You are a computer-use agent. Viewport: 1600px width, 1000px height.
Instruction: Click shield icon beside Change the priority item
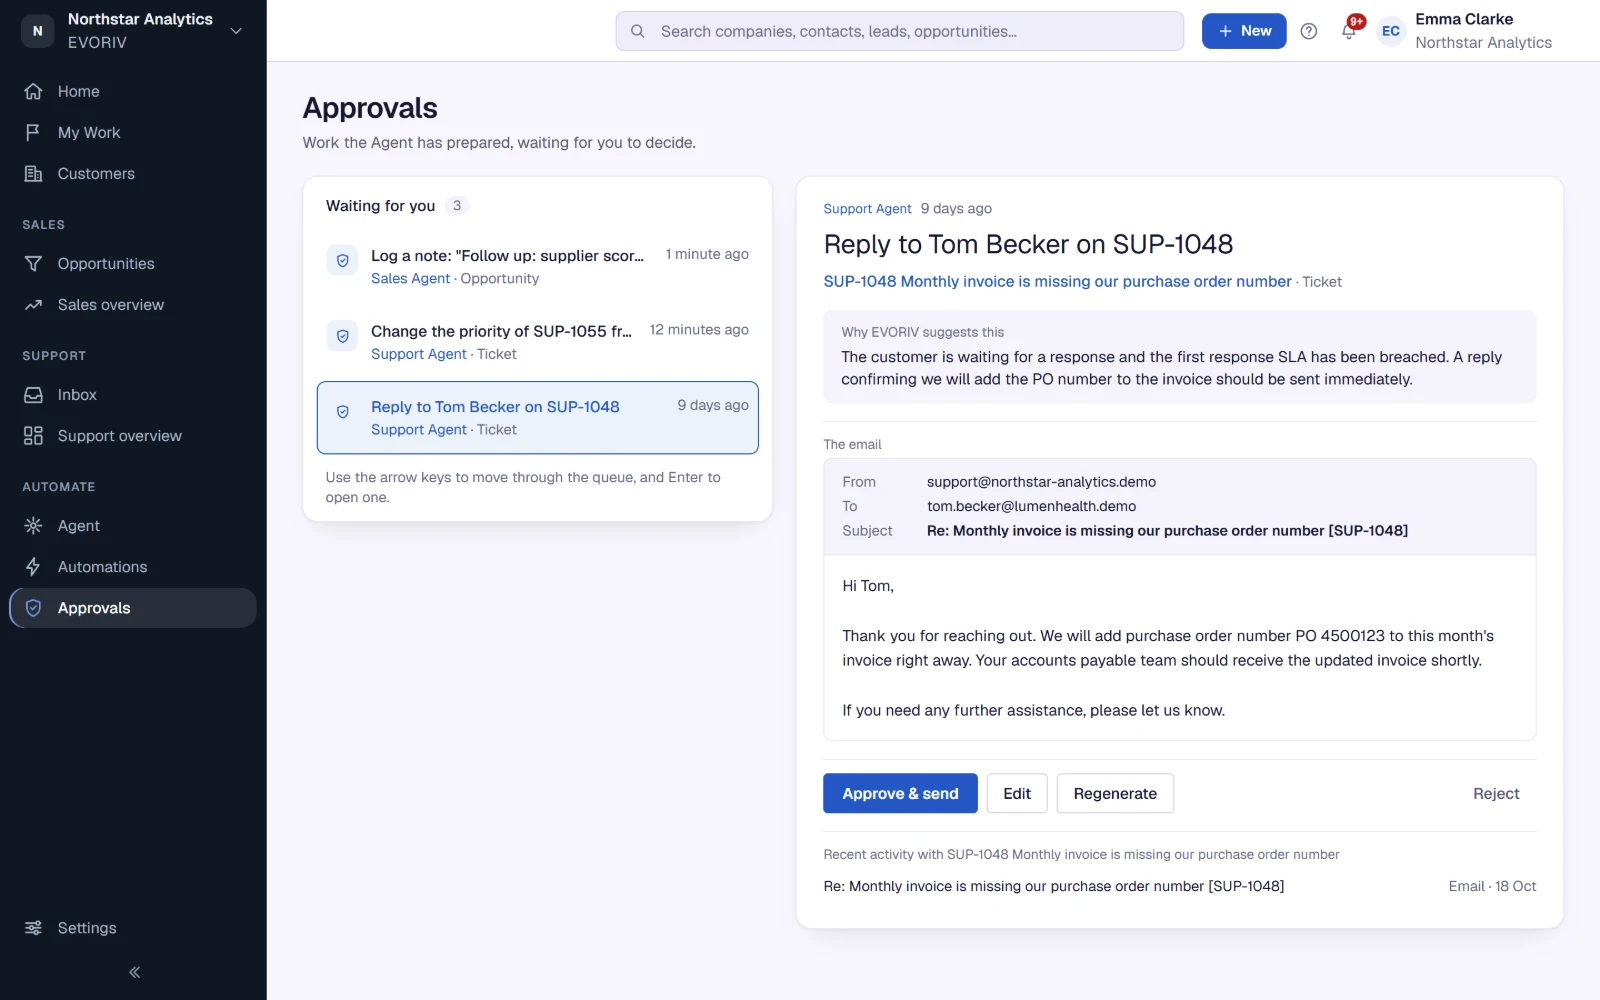coord(342,336)
